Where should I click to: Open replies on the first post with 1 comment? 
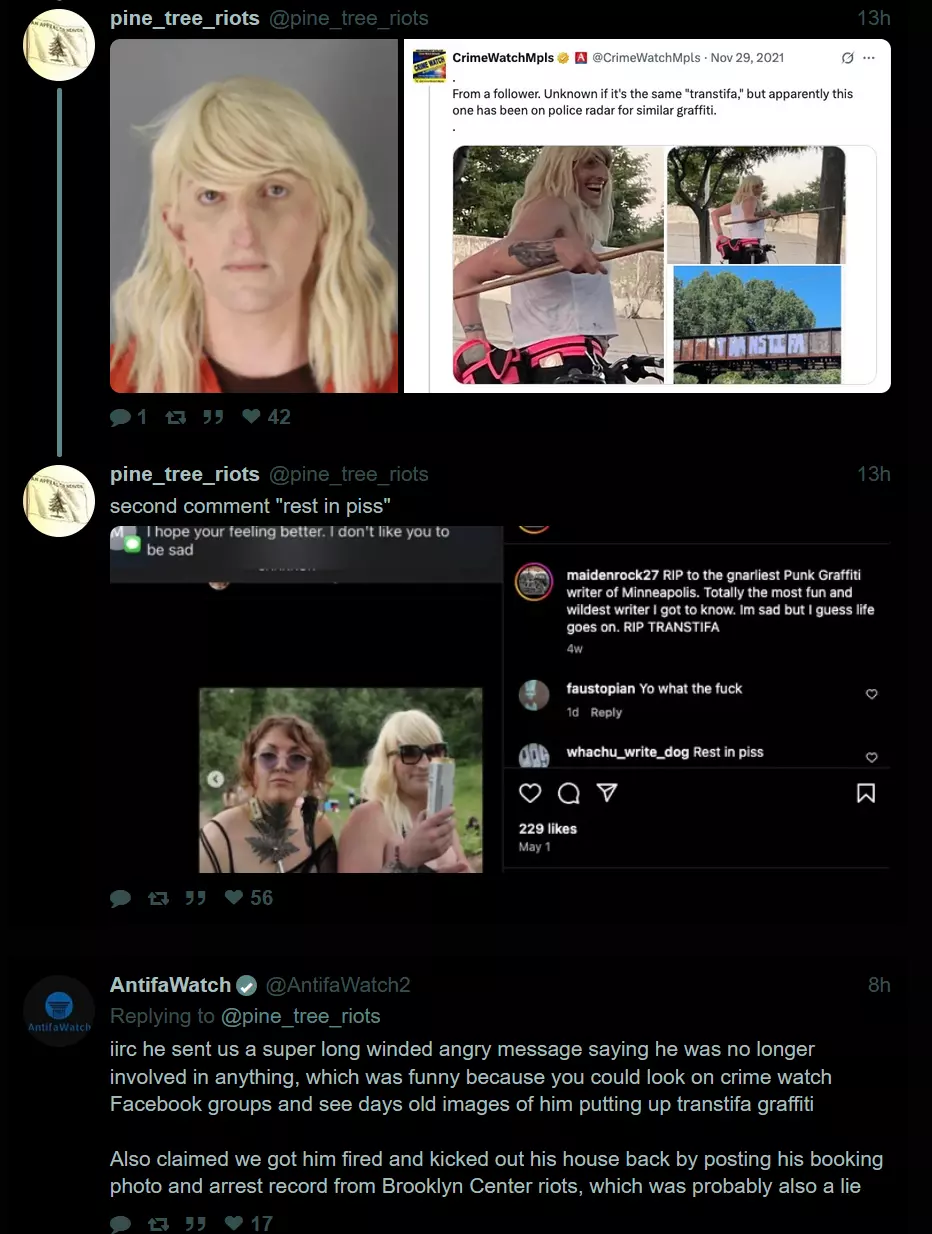[129, 417]
